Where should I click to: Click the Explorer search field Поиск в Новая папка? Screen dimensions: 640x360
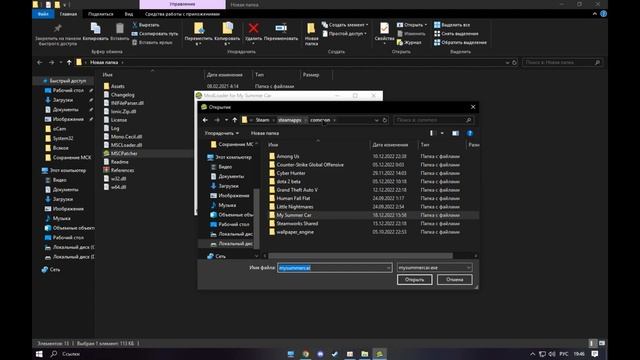(x=562, y=62)
